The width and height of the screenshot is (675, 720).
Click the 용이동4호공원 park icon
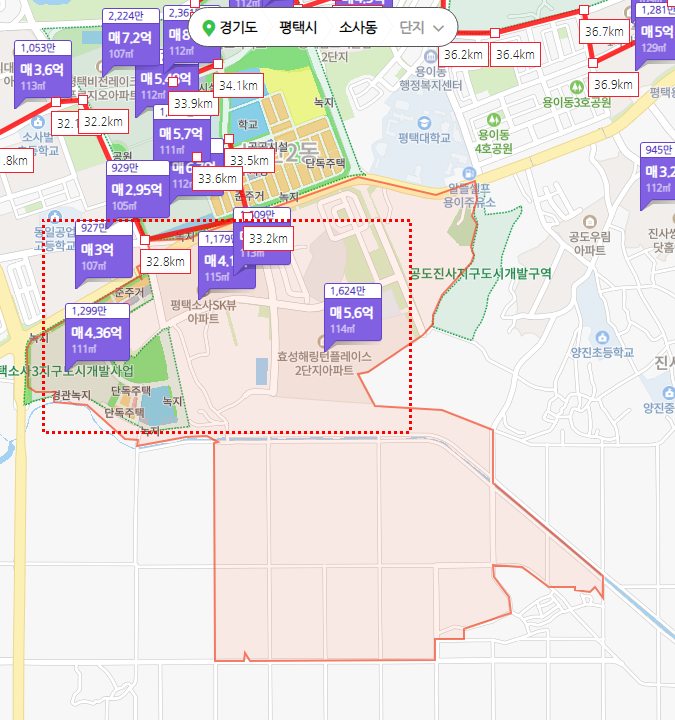[x=494, y=120]
